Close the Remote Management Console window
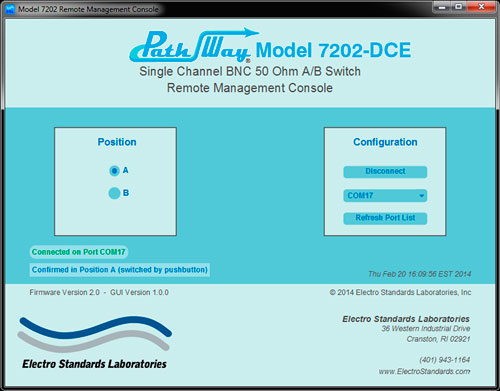Viewport: 500px width, 391px height. click(481, 7)
